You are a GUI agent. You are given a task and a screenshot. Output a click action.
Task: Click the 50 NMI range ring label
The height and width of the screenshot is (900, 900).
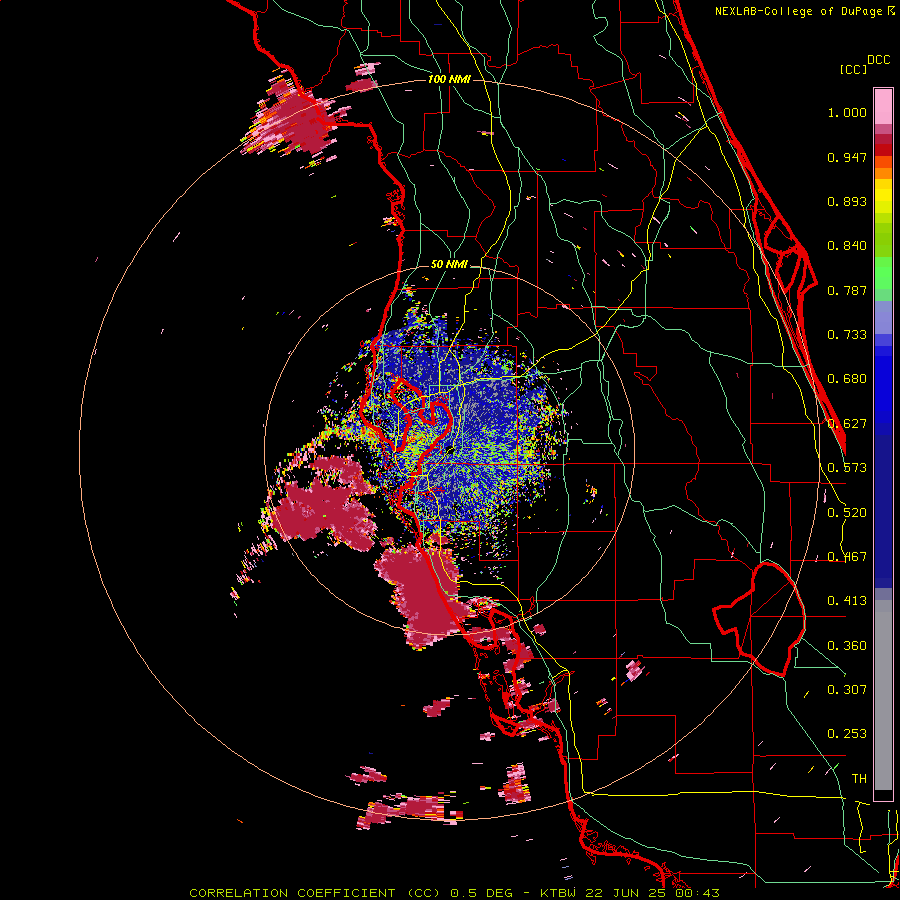pyautogui.click(x=449, y=265)
